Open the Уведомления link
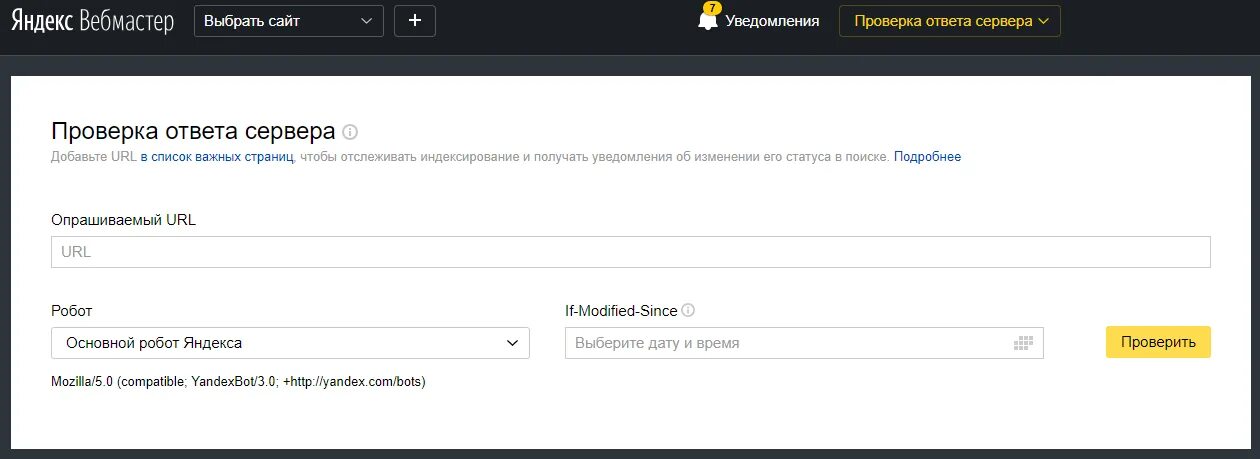The image size is (1260, 459). coord(772,20)
